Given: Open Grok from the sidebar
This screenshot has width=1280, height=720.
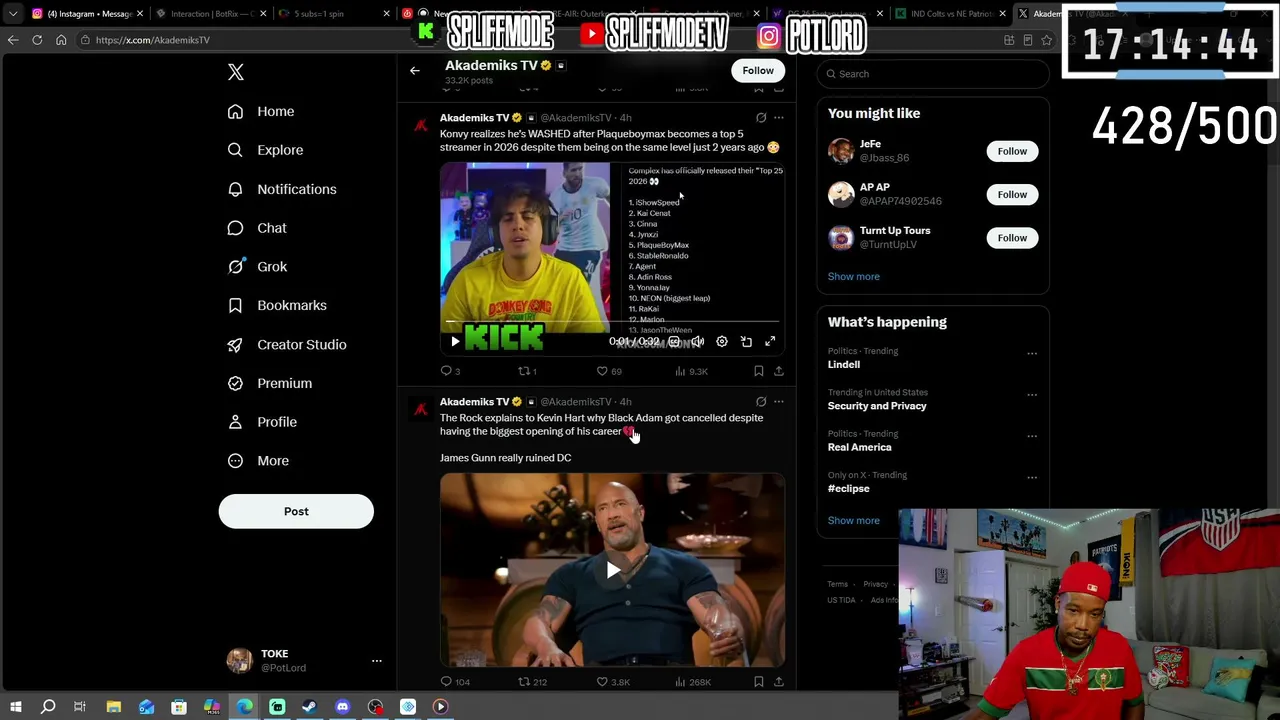Looking at the screenshot, I should 257,267.
